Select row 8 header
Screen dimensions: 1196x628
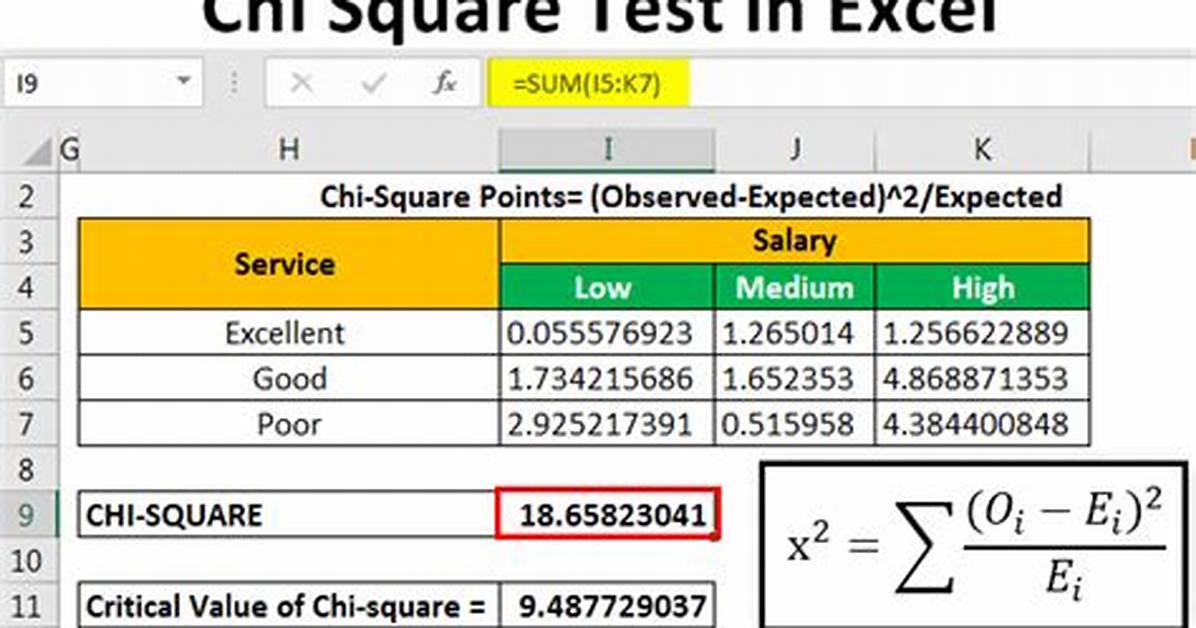click(28, 469)
